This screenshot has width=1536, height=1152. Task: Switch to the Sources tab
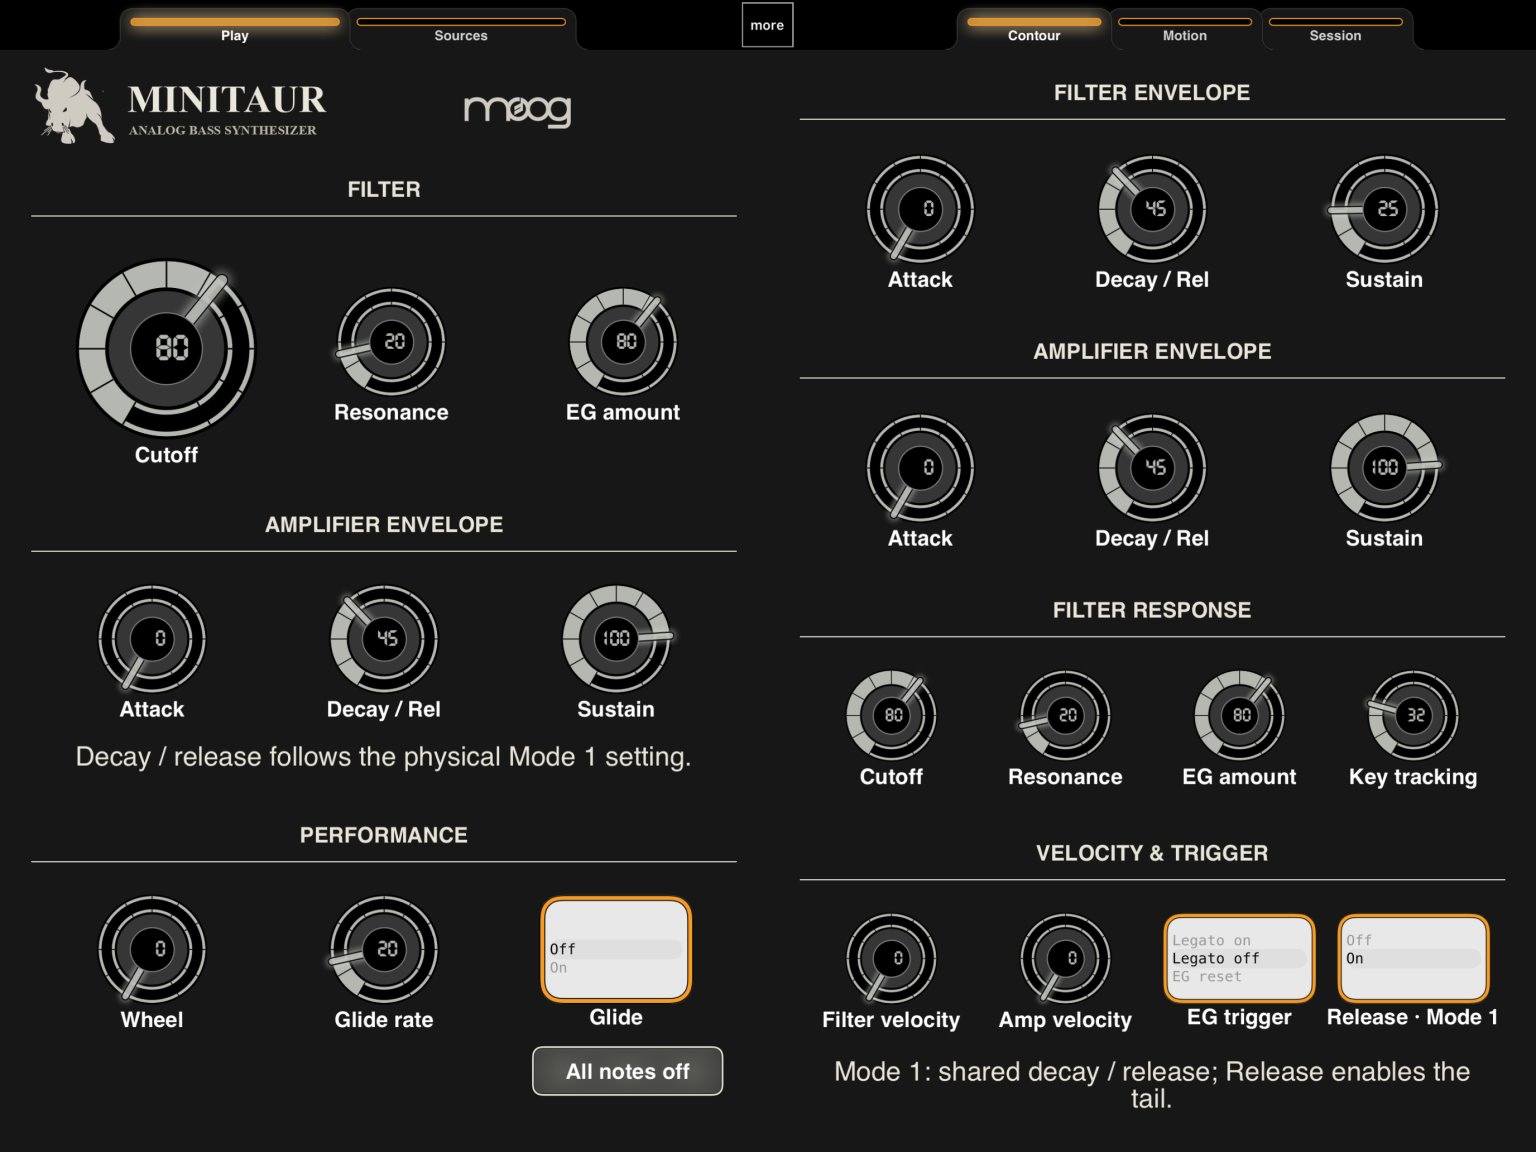[461, 28]
